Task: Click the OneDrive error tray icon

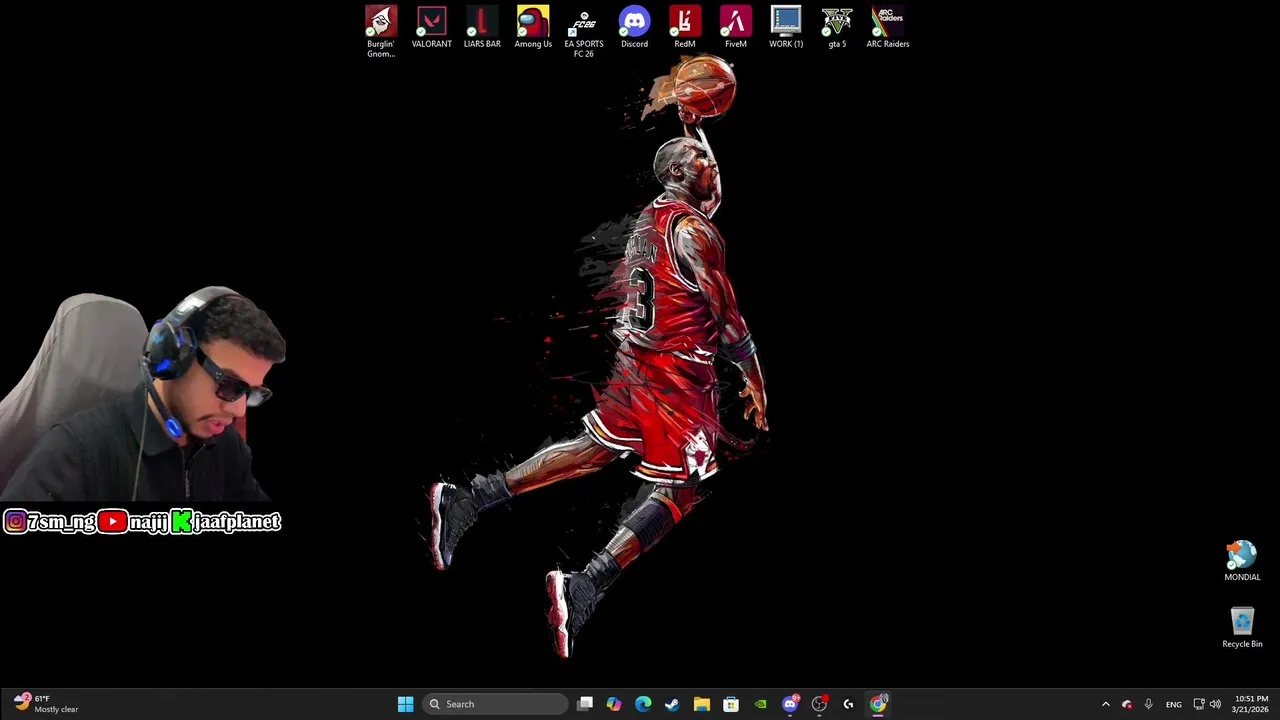Action: [x=1127, y=704]
